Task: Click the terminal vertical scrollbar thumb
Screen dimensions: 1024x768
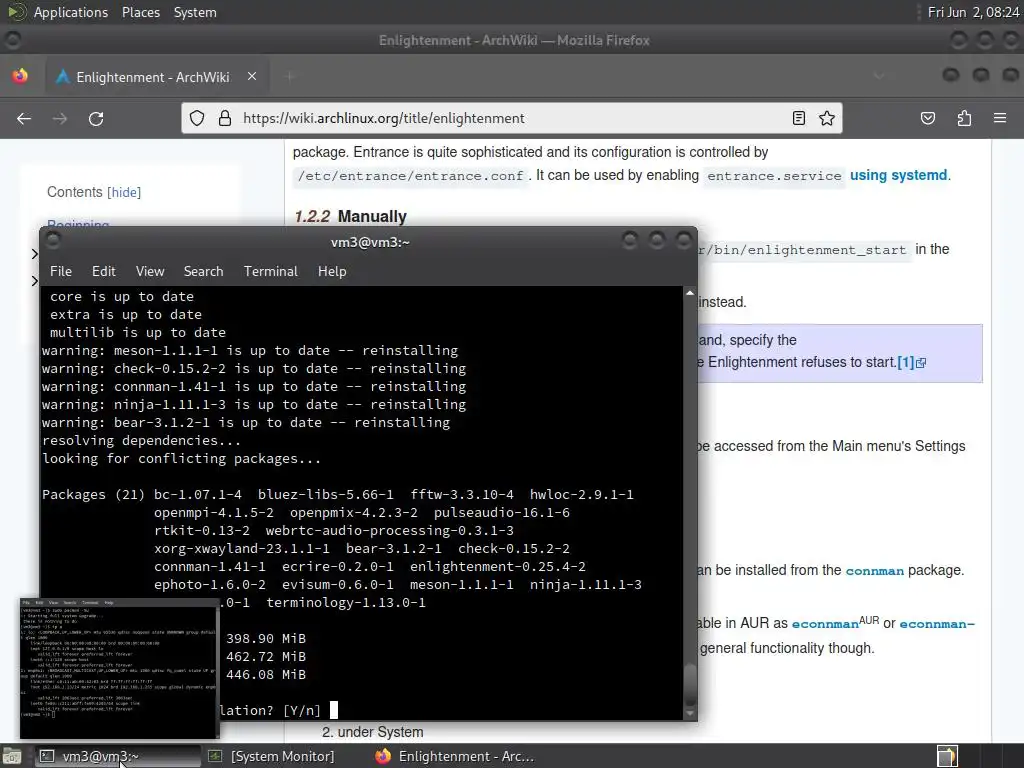Action: tap(690, 682)
